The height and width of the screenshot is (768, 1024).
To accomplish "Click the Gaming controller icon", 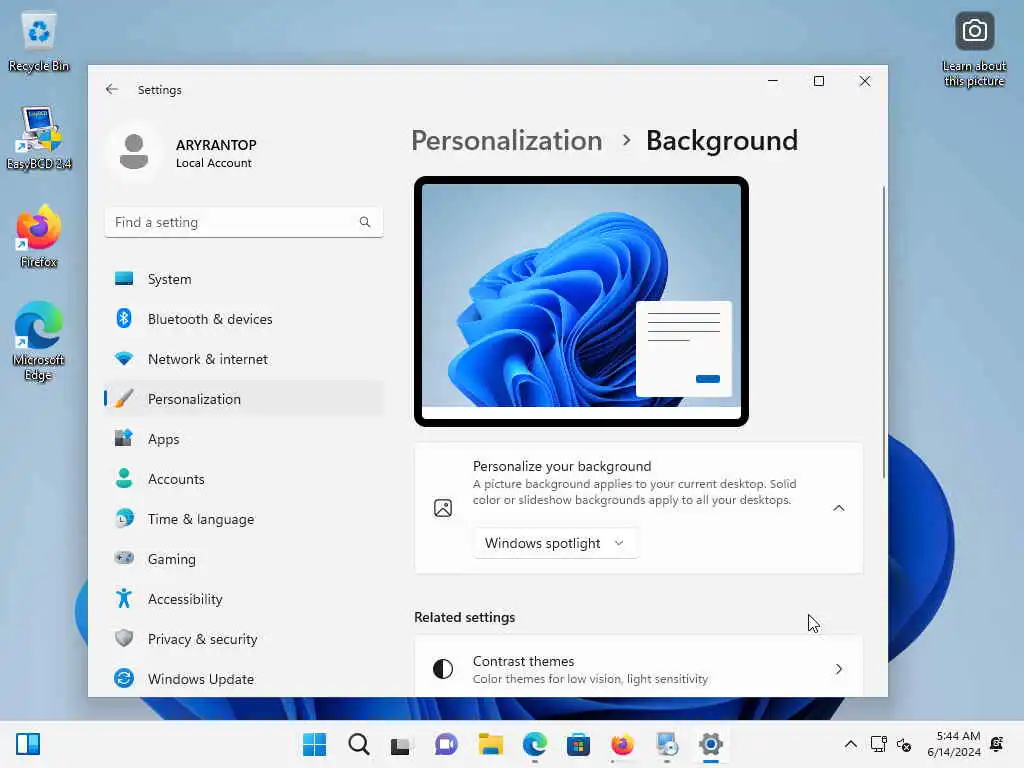I will 124,558.
